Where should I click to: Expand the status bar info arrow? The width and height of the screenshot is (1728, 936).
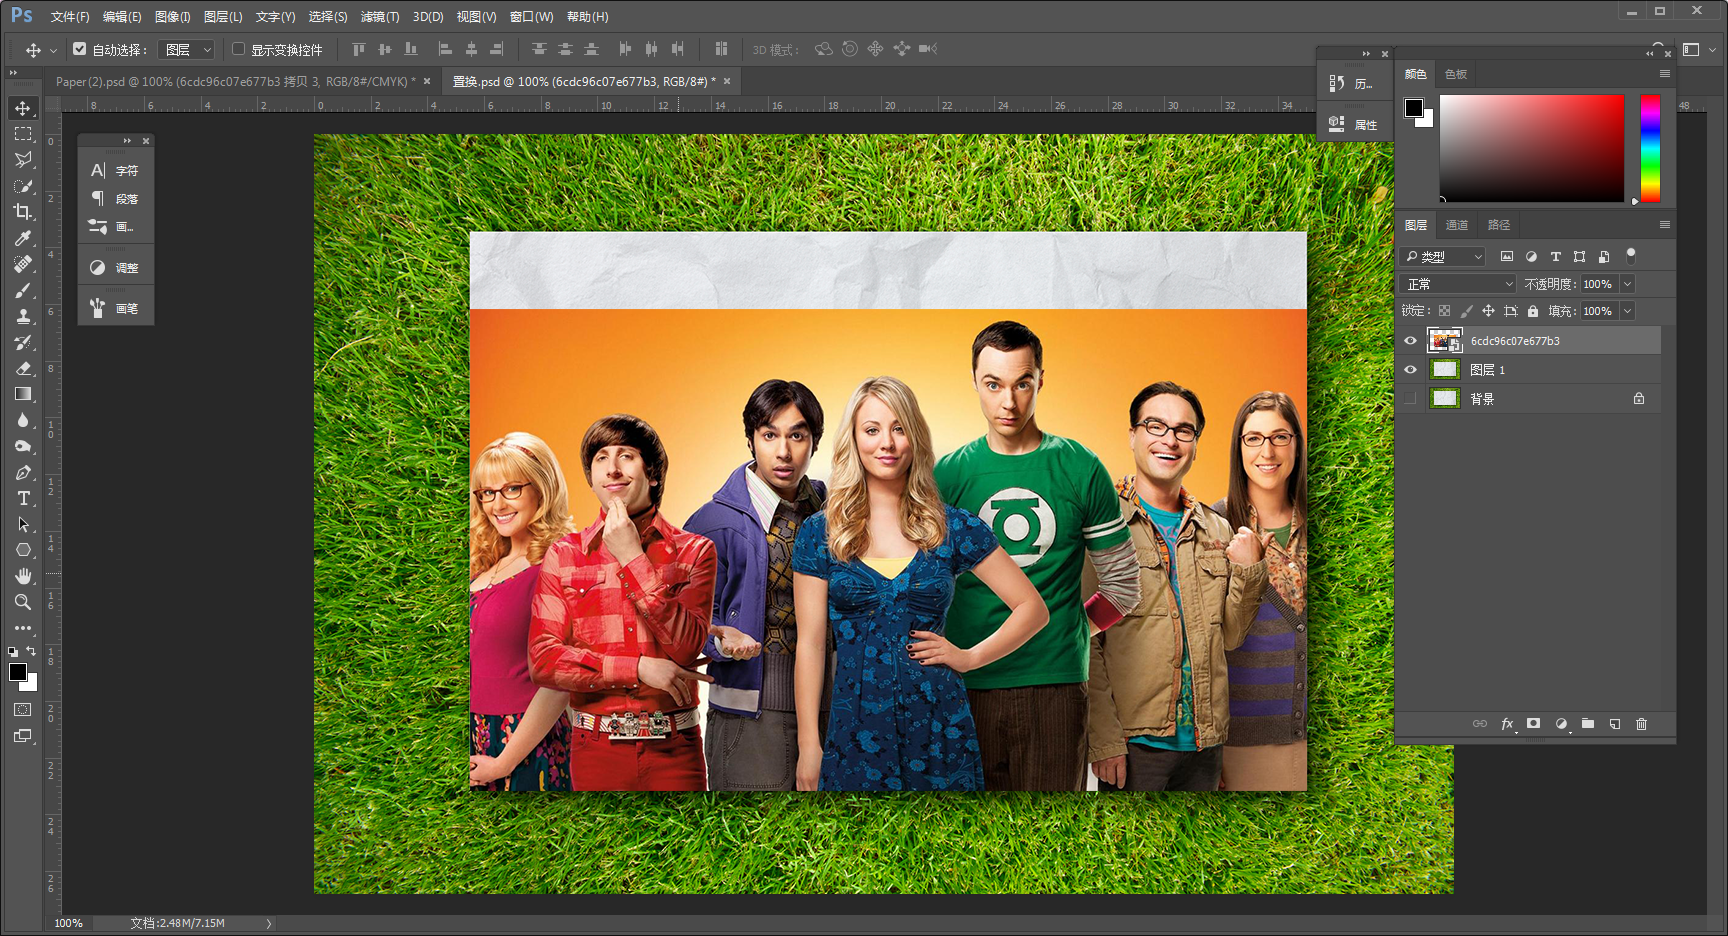coord(269,923)
